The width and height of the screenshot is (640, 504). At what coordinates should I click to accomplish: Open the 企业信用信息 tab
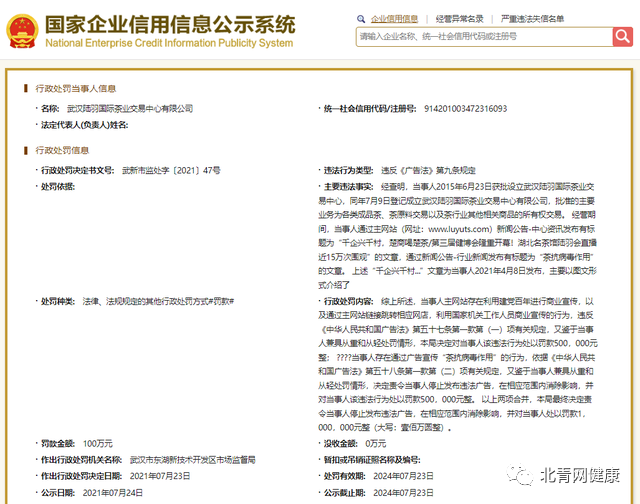[394, 19]
